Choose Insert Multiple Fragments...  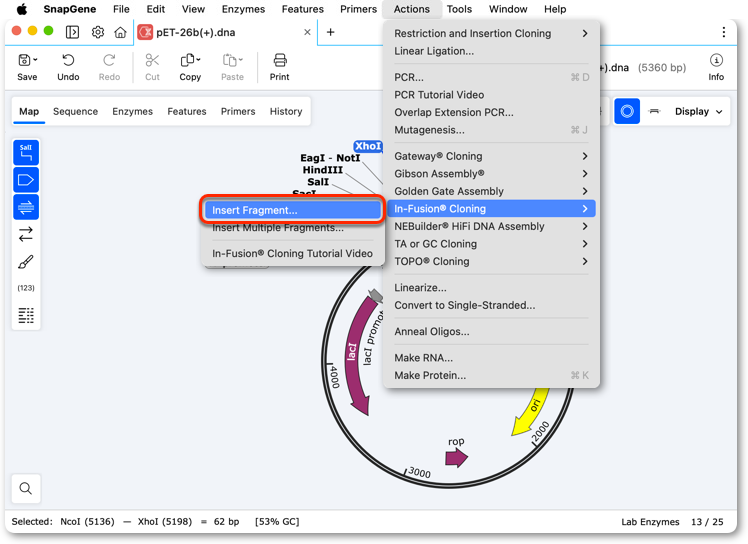293,228
